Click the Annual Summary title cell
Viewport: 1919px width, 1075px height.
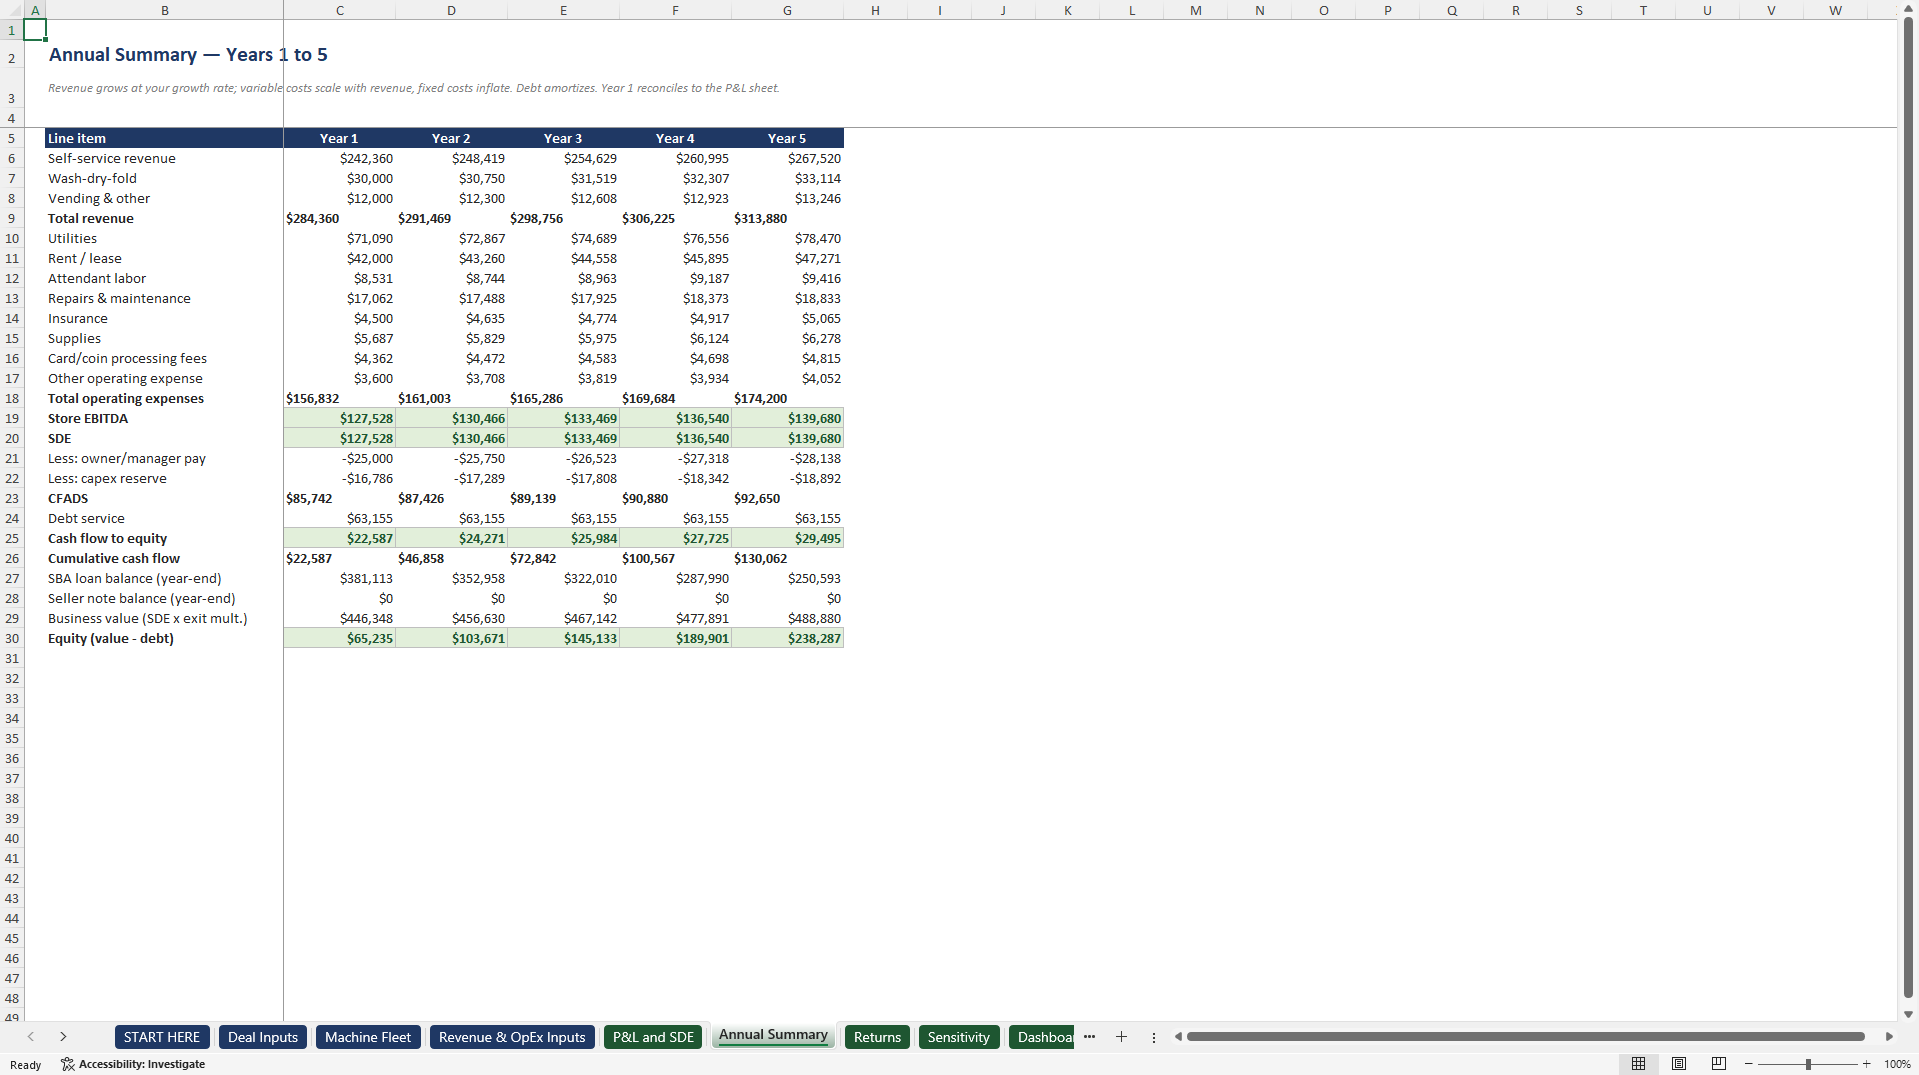tap(188, 55)
